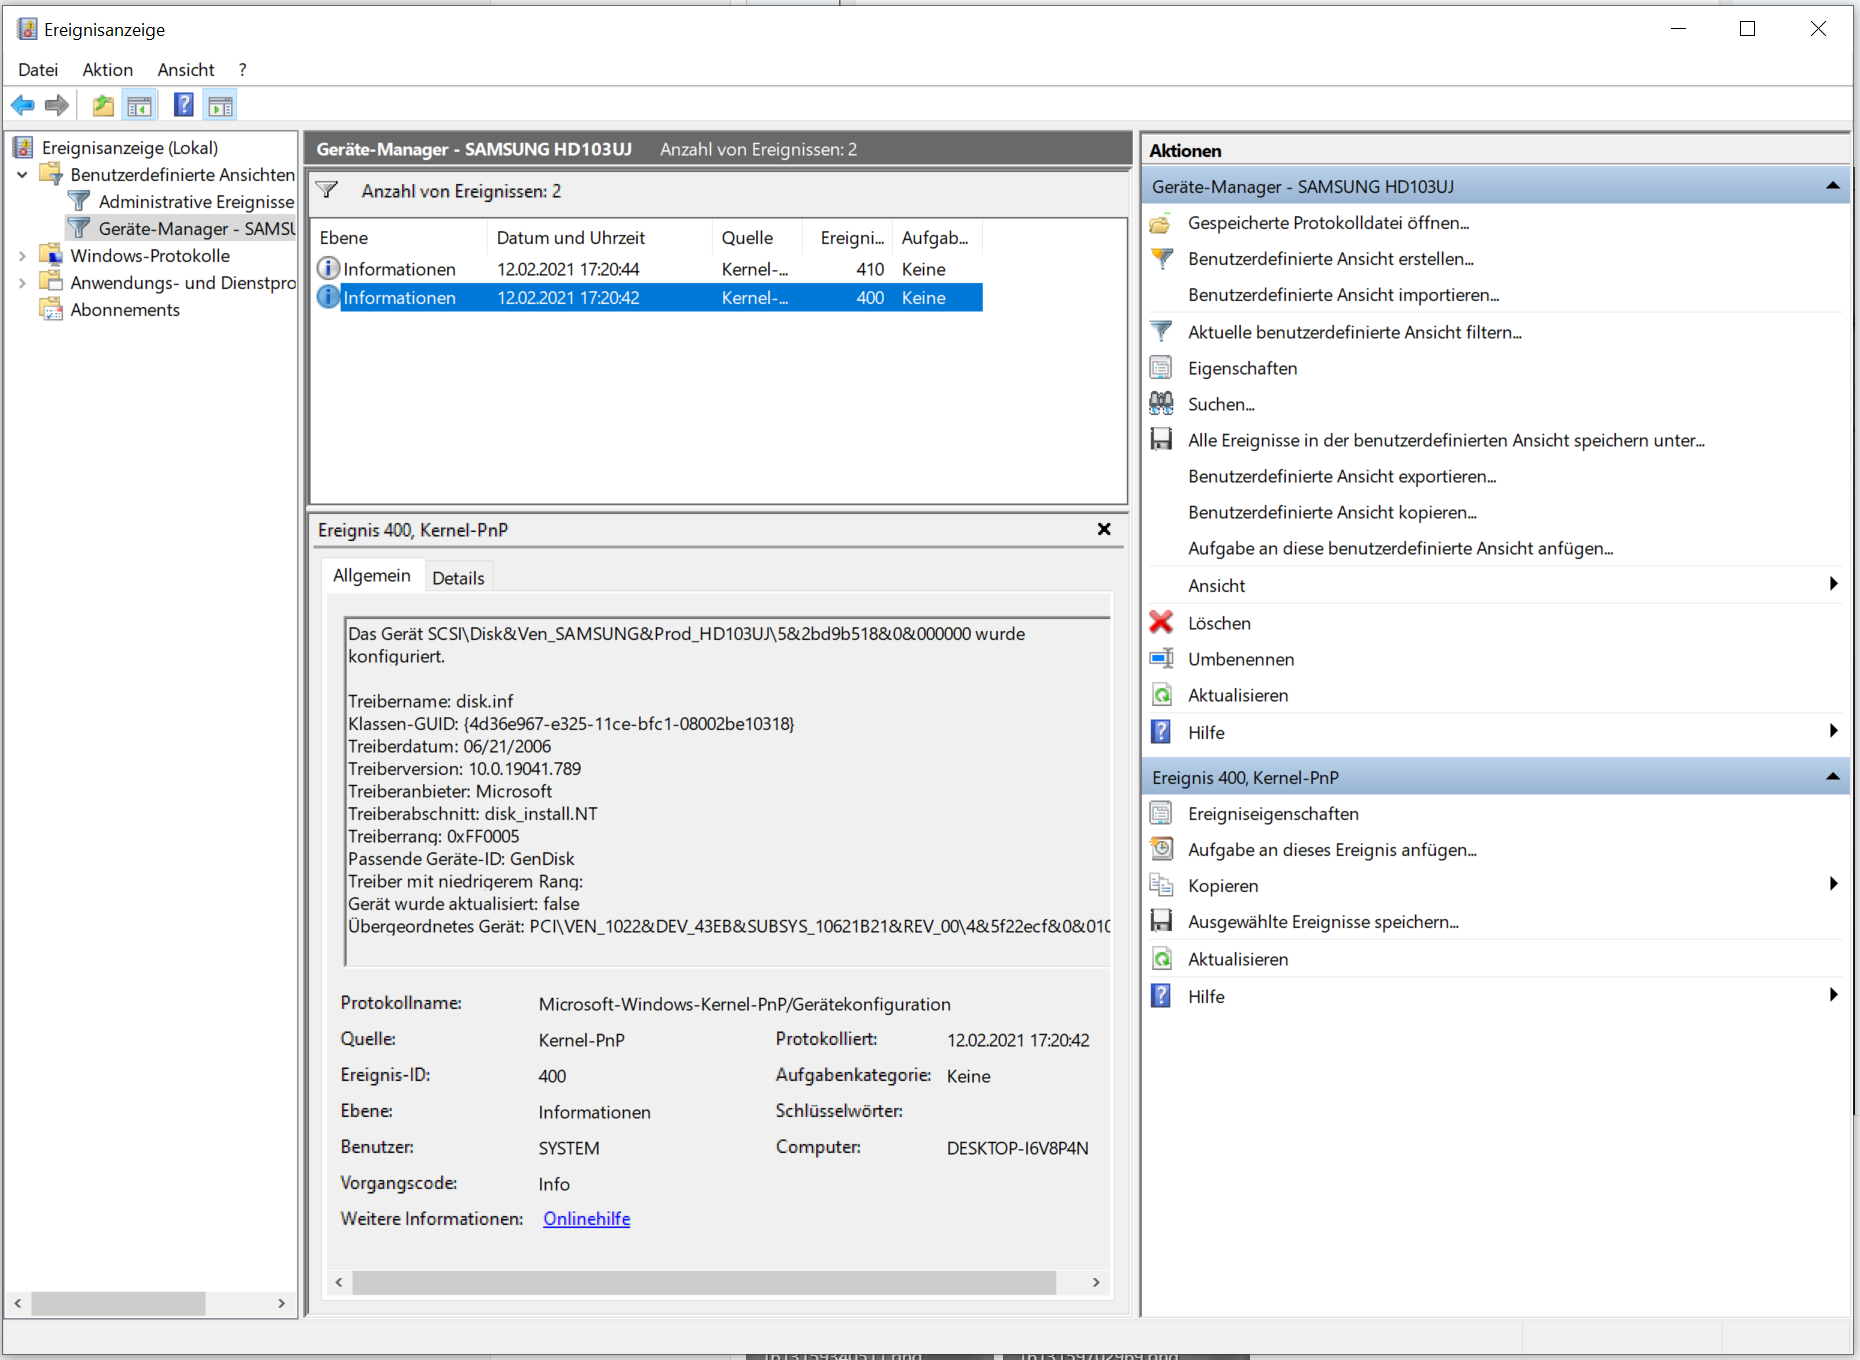This screenshot has width=1860, height=1360.
Task: Click the save all events floppy icon
Action: (1161, 440)
